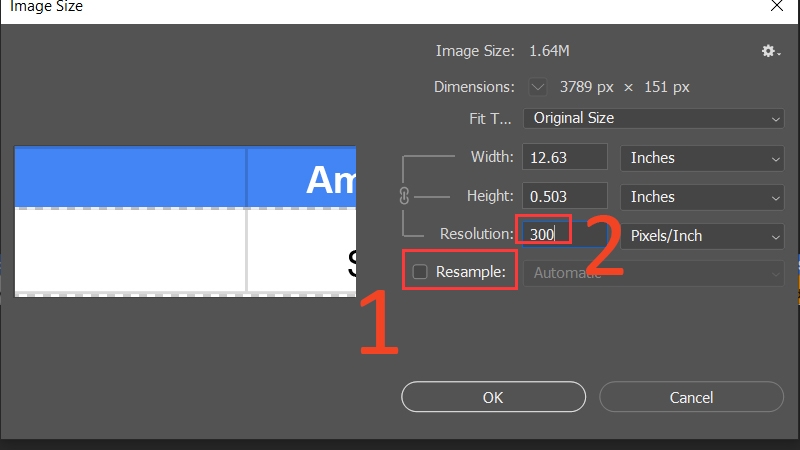Click the Height value field 0.503
The image size is (800, 450).
(565, 196)
